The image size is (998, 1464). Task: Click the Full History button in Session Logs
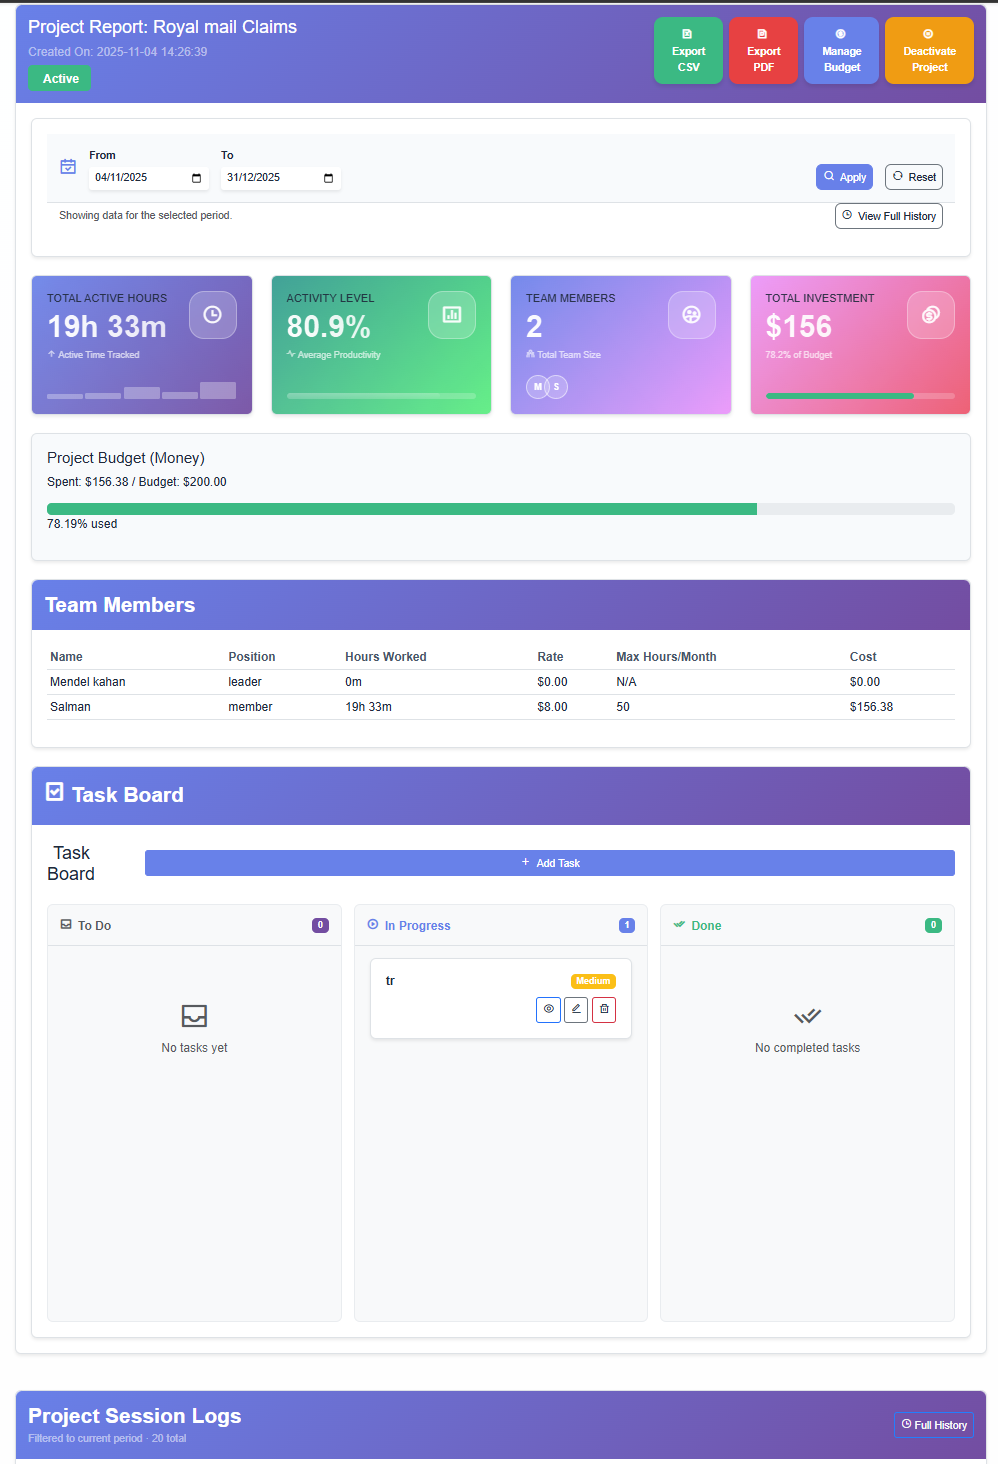[933, 1425]
